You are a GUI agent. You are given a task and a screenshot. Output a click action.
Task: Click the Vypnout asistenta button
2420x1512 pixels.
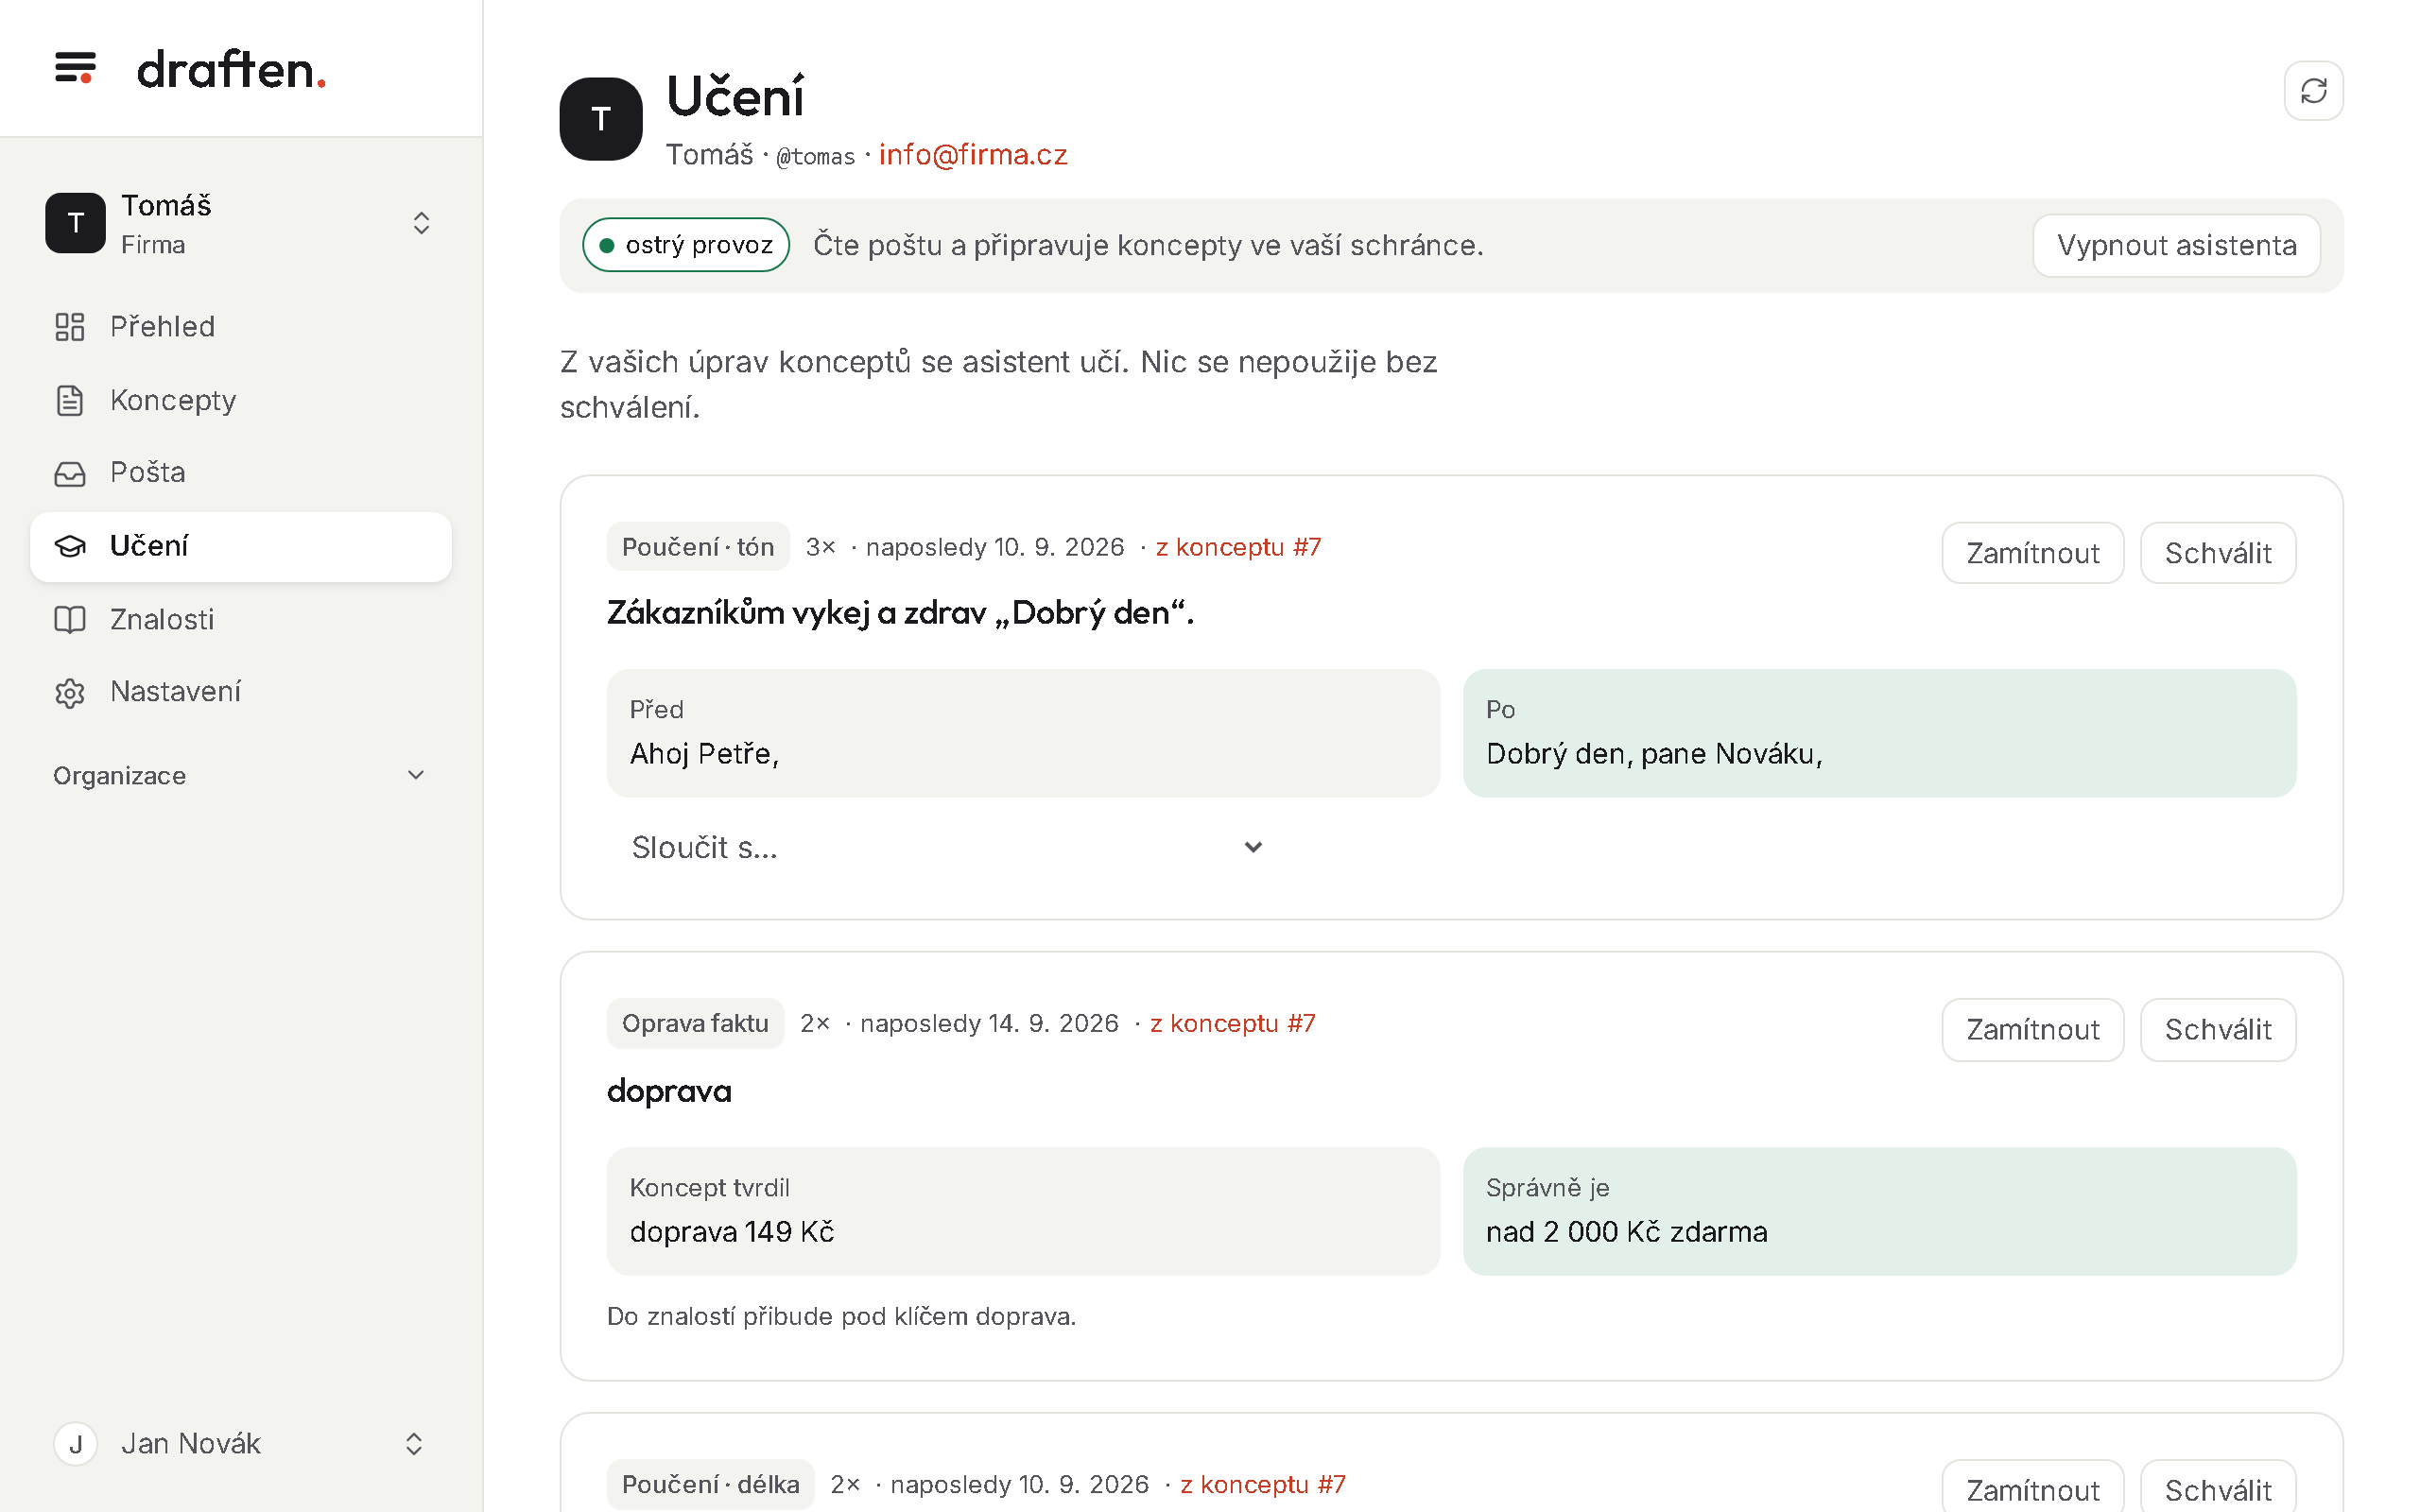click(2176, 245)
